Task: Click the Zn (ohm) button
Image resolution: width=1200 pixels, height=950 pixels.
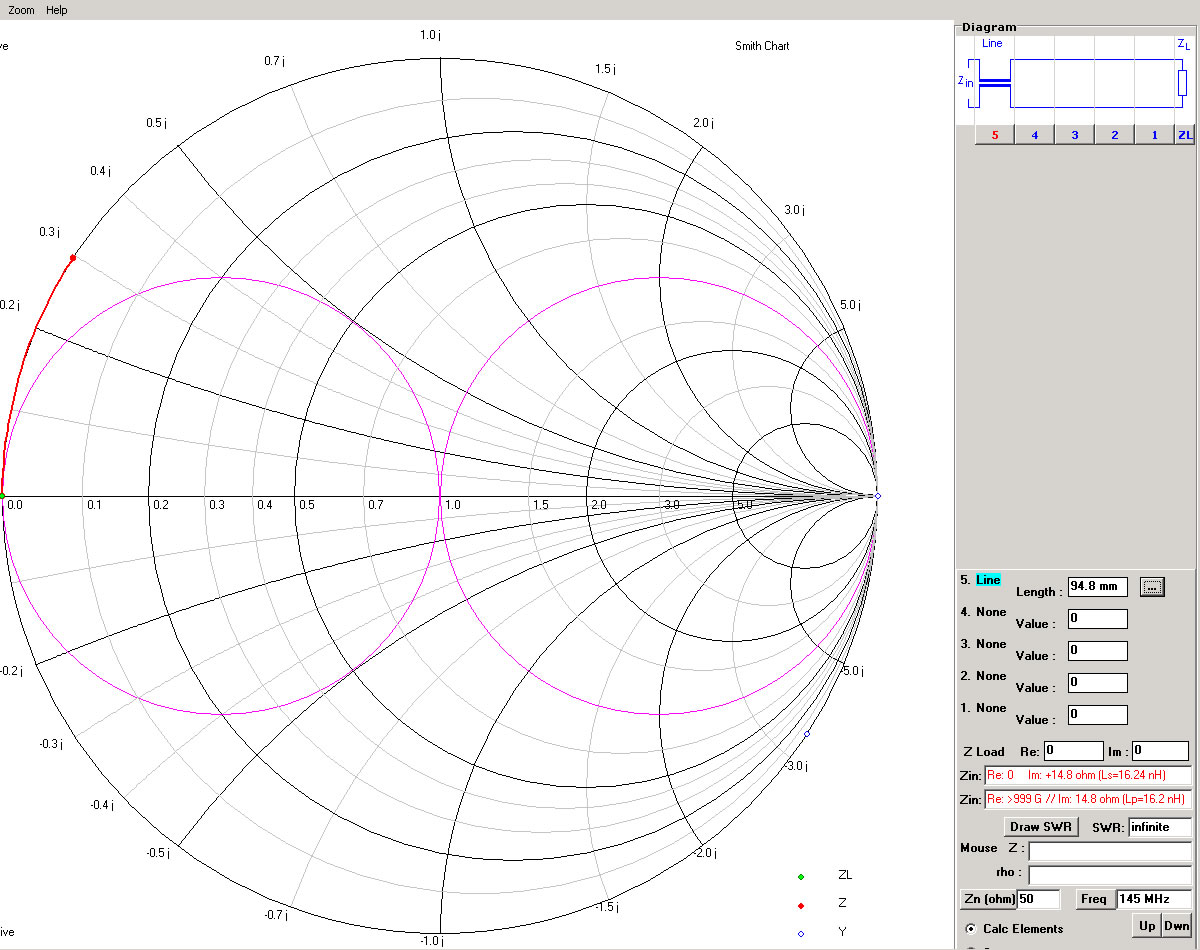Action: pos(987,899)
